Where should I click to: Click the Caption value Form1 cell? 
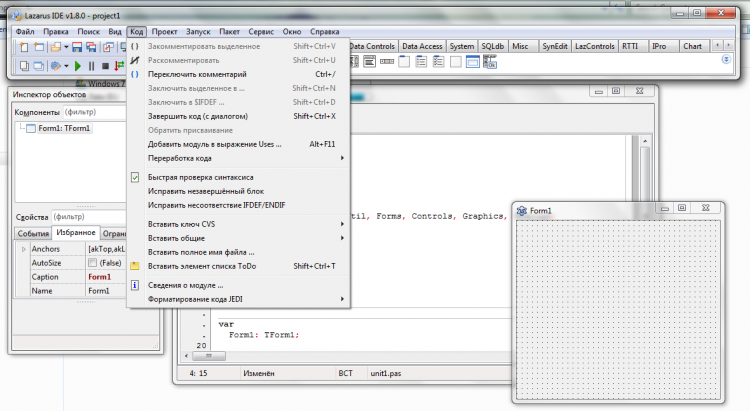(x=106, y=277)
